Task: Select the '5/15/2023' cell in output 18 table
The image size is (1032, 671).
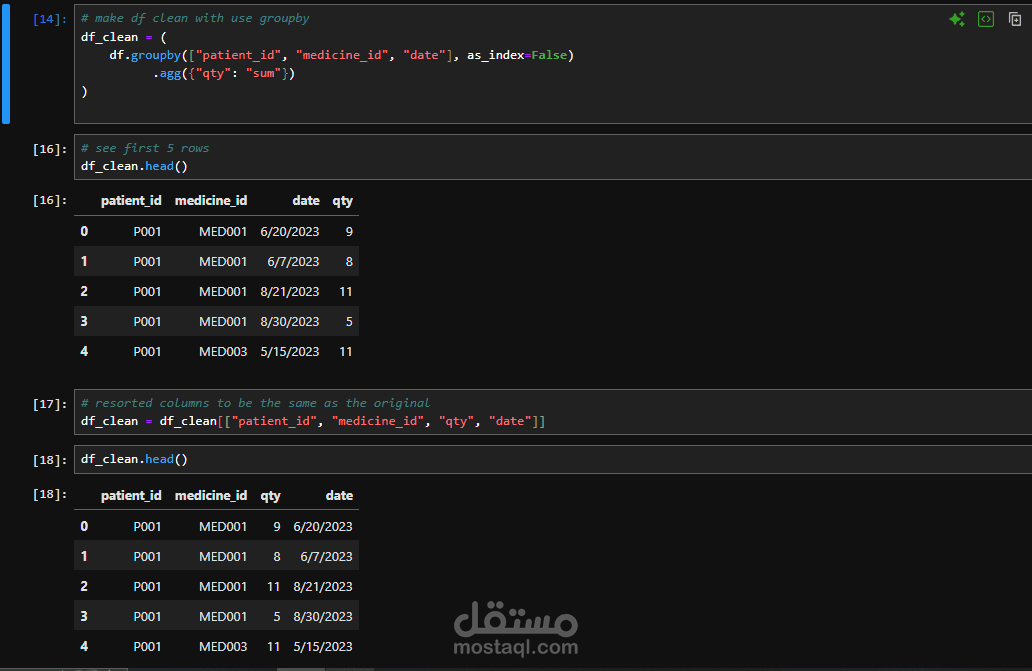Action: tap(323, 647)
